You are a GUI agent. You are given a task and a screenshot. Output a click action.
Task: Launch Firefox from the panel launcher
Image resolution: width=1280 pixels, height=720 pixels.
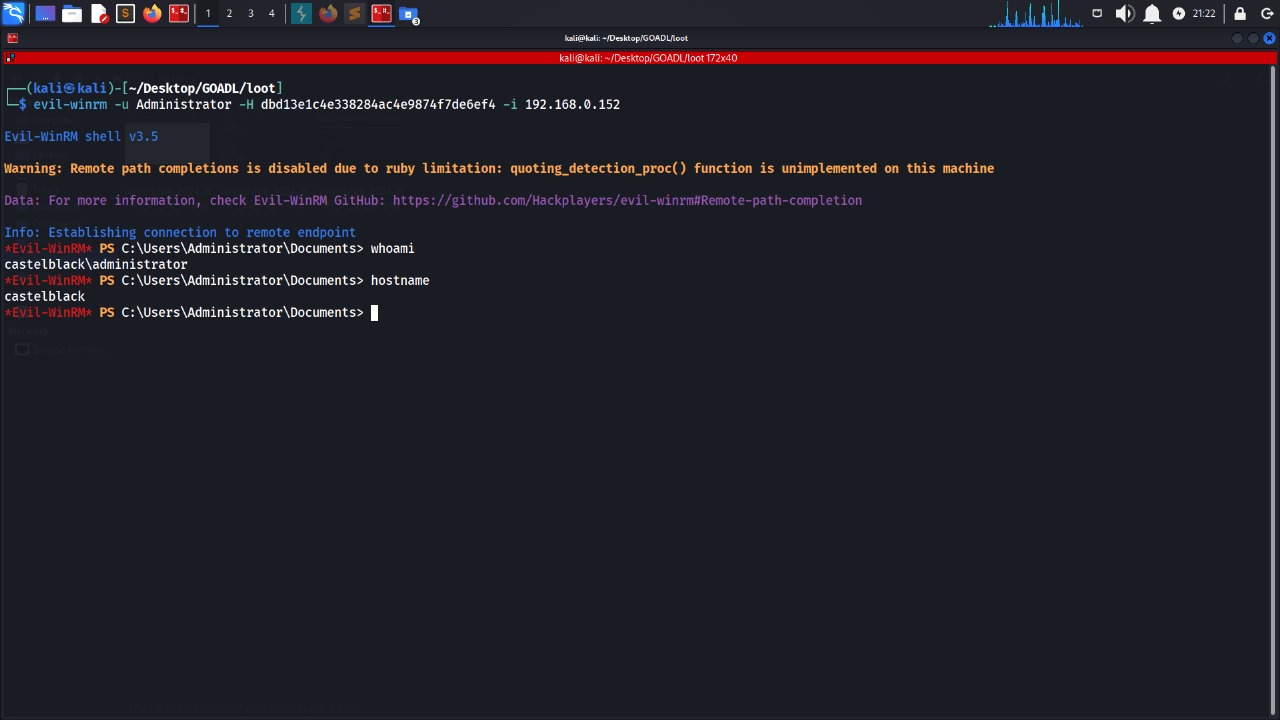click(152, 13)
